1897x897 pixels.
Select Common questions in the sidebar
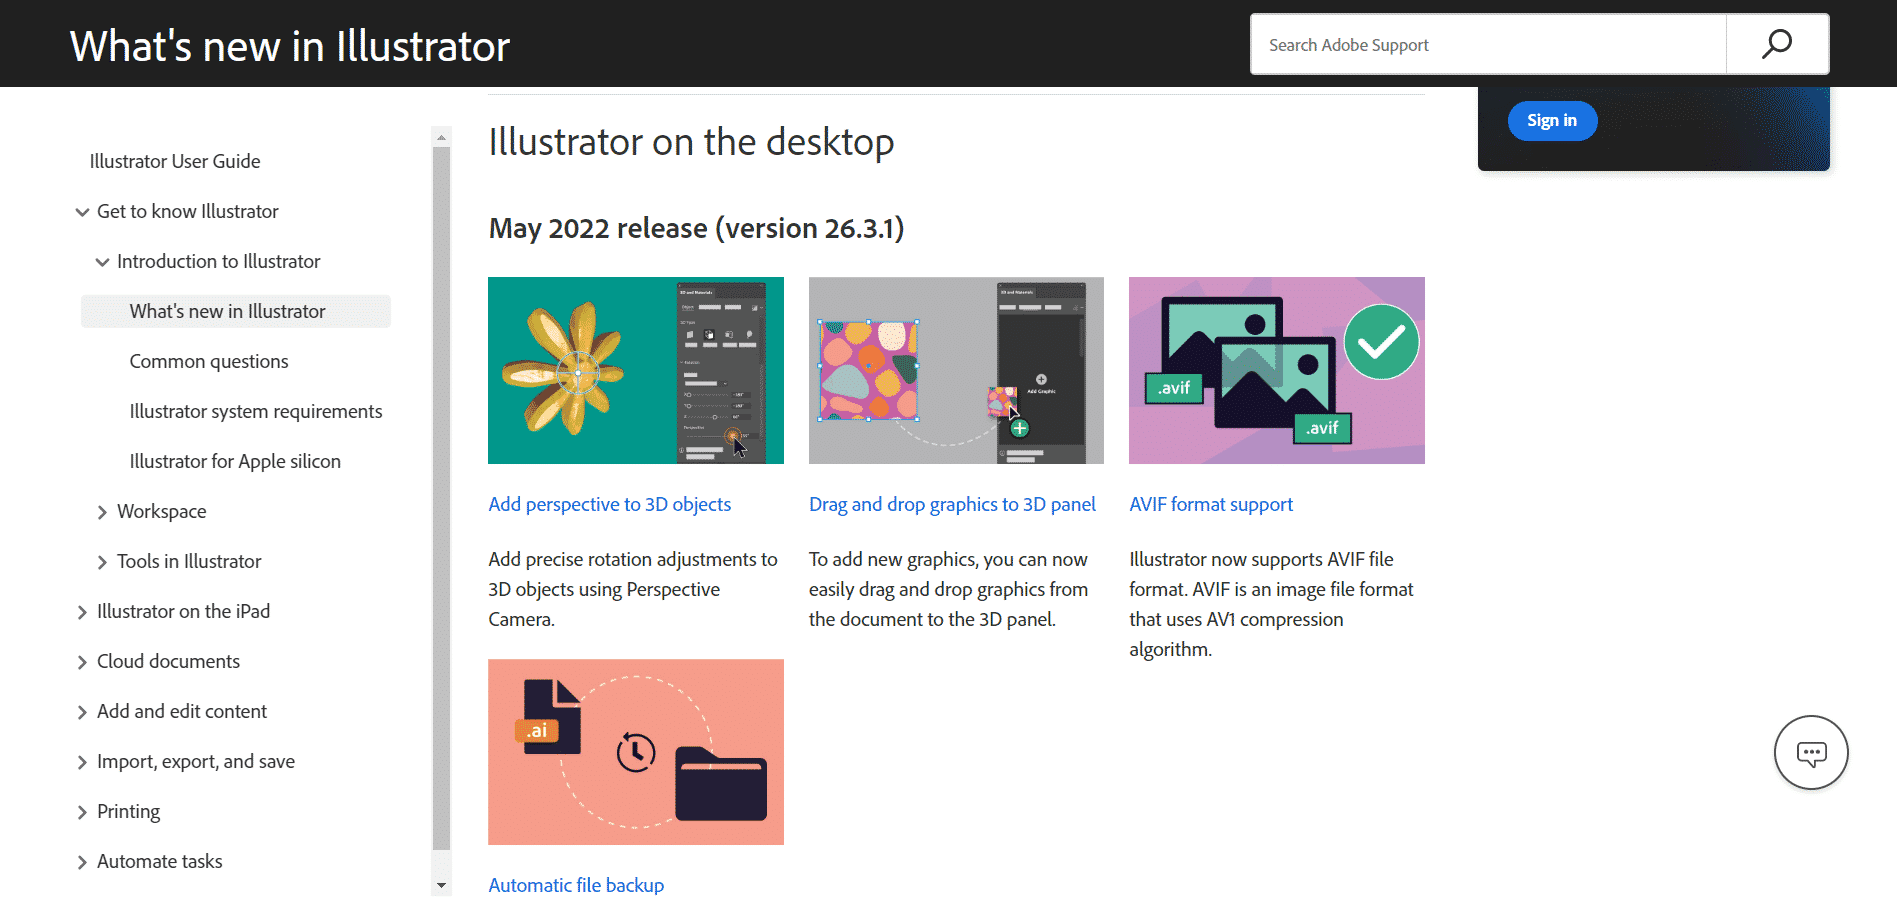pos(209,361)
